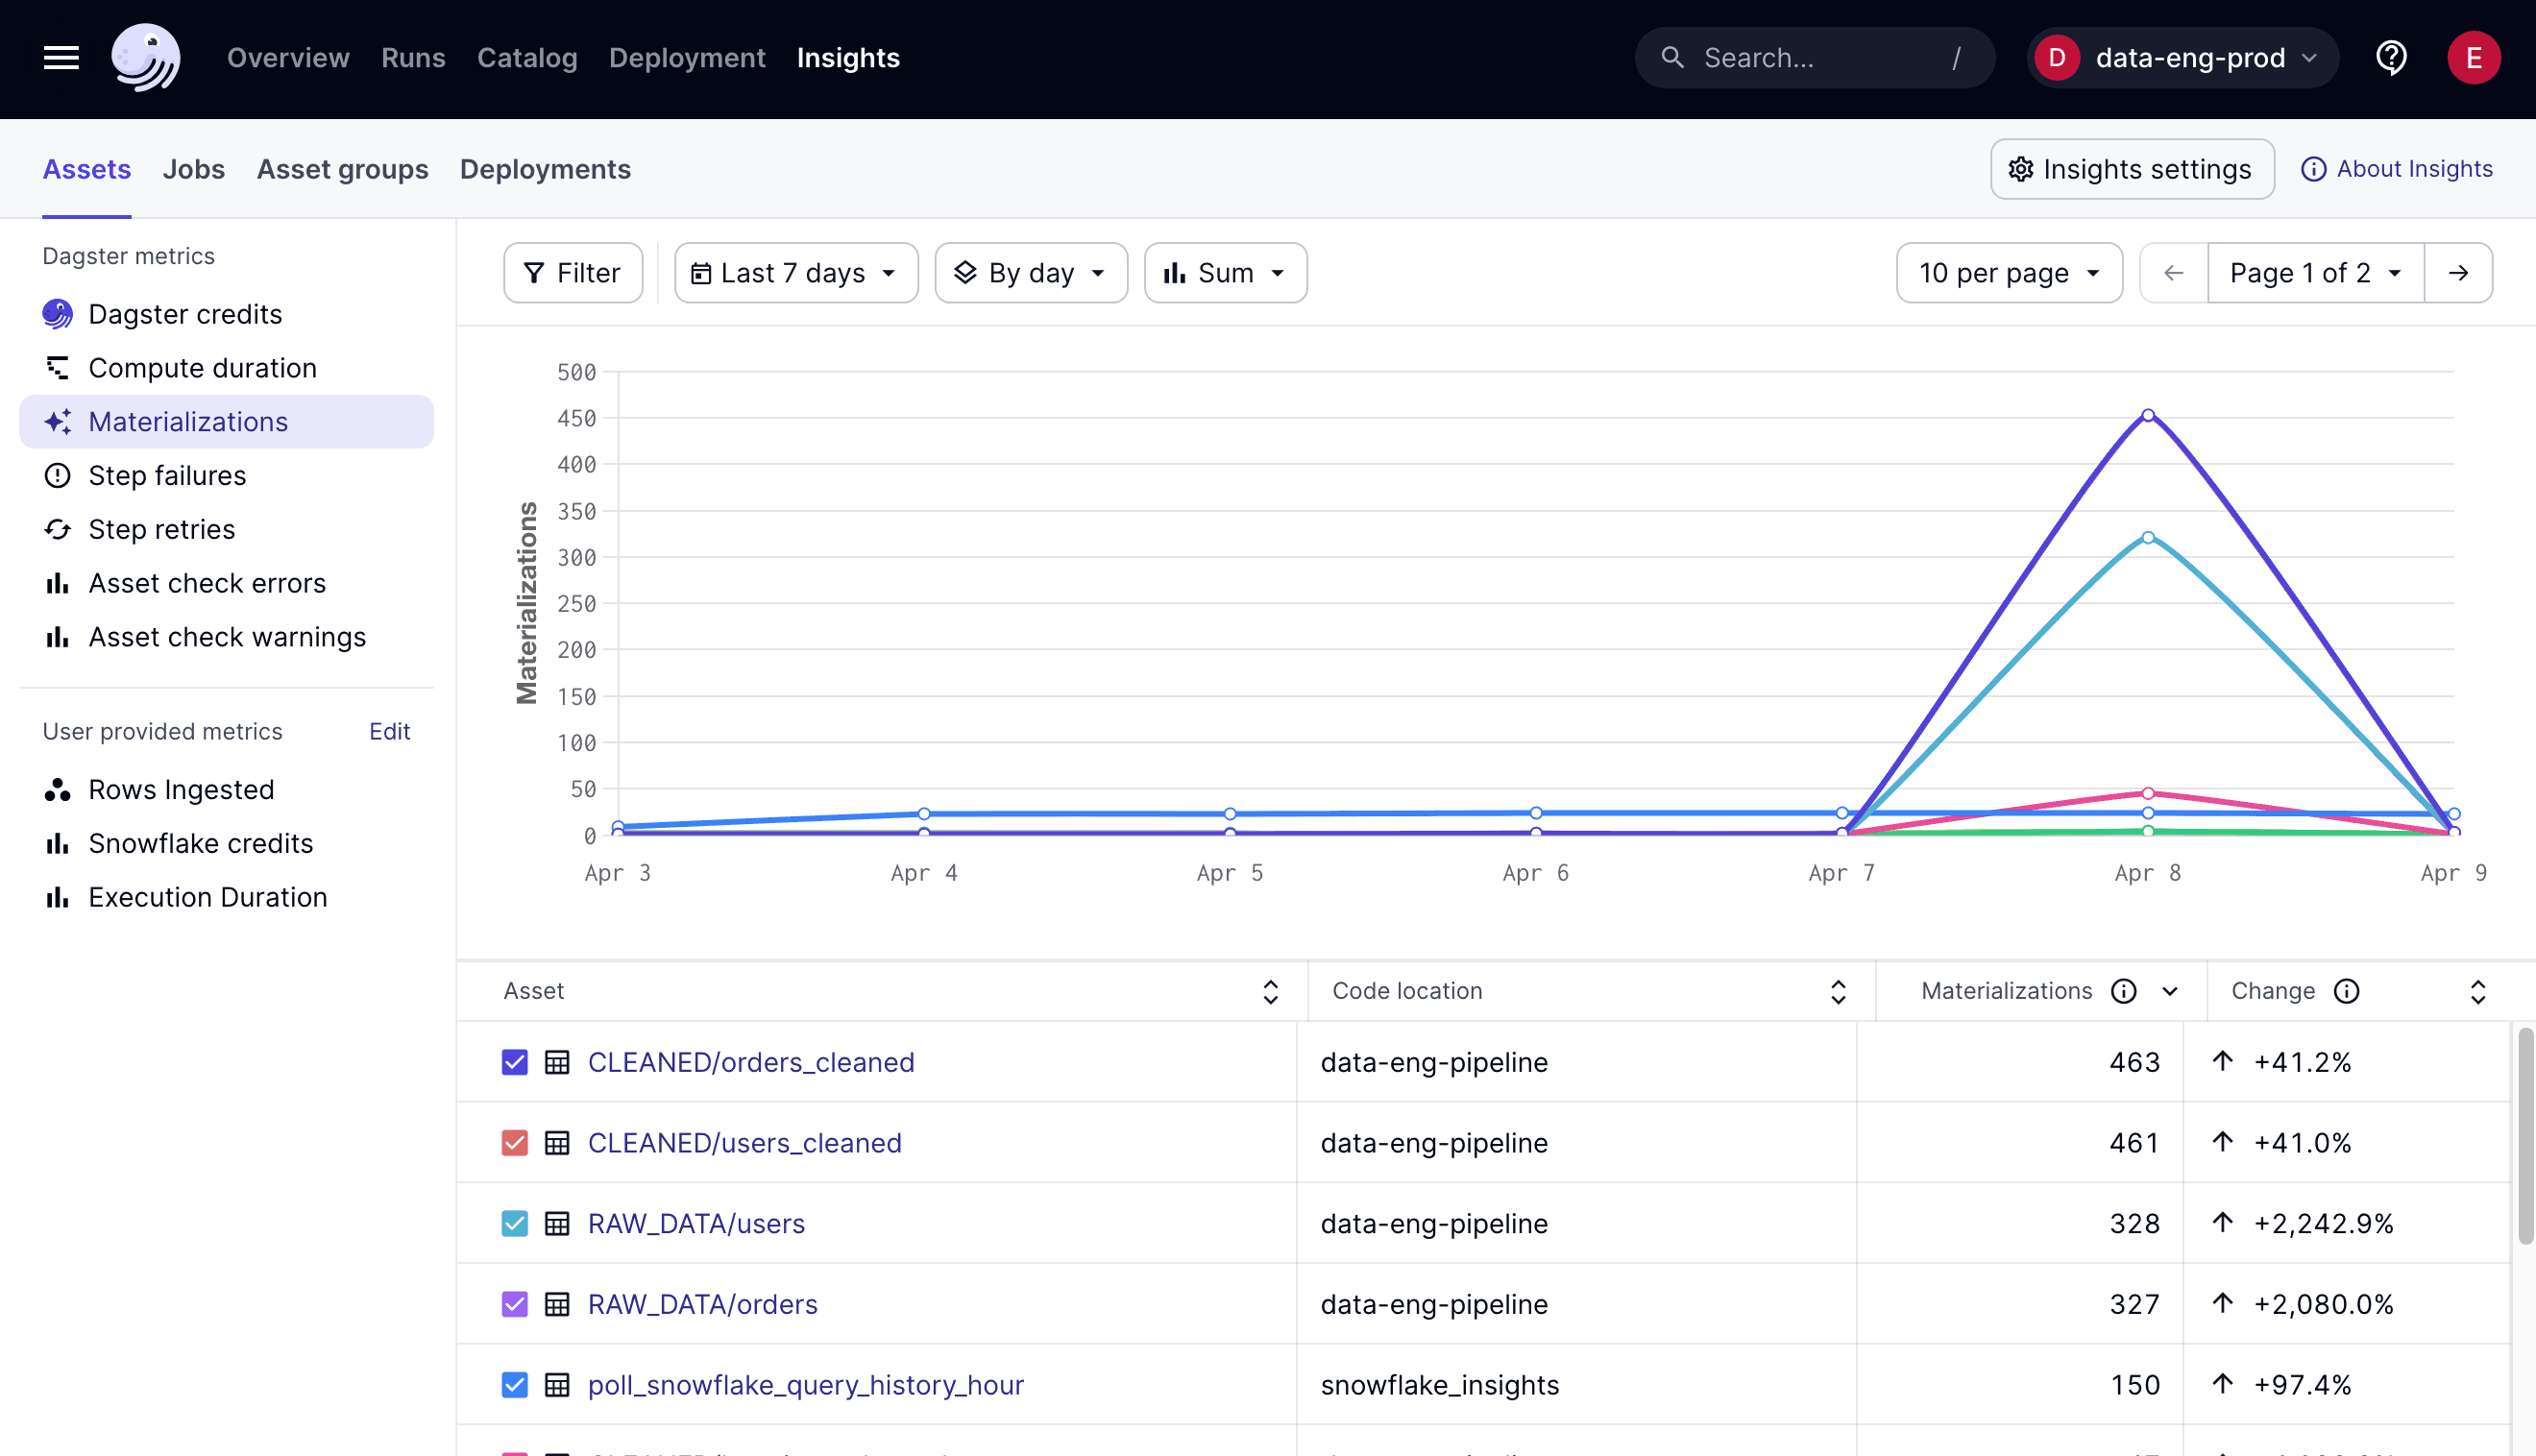Uncheck the poll_snowflake_query_history_hour checkbox
The height and width of the screenshot is (1456, 2536).
click(x=514, y=1384)
